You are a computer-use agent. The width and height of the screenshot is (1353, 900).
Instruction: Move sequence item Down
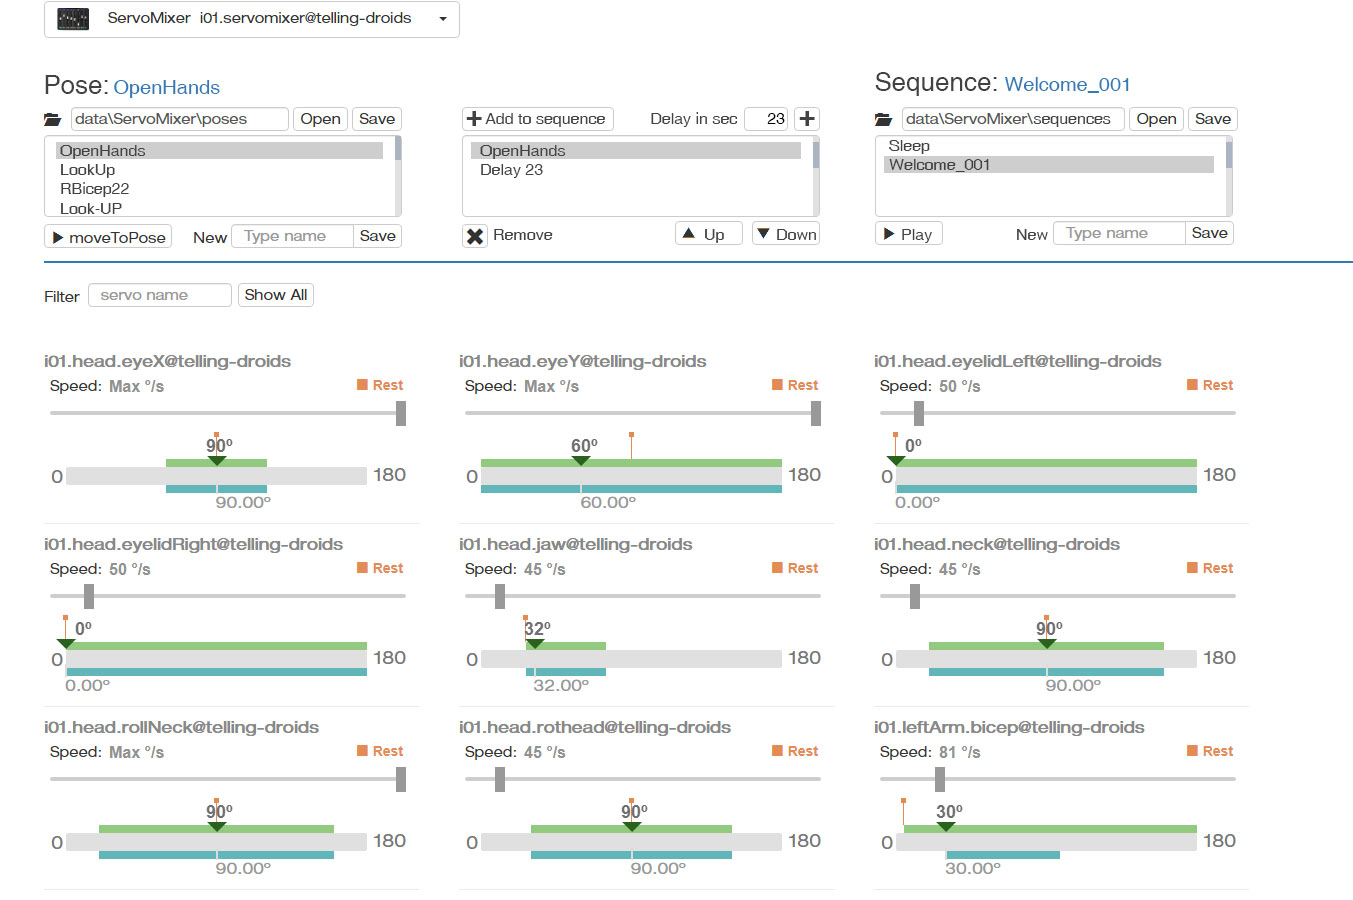click(x=786, y=234)
